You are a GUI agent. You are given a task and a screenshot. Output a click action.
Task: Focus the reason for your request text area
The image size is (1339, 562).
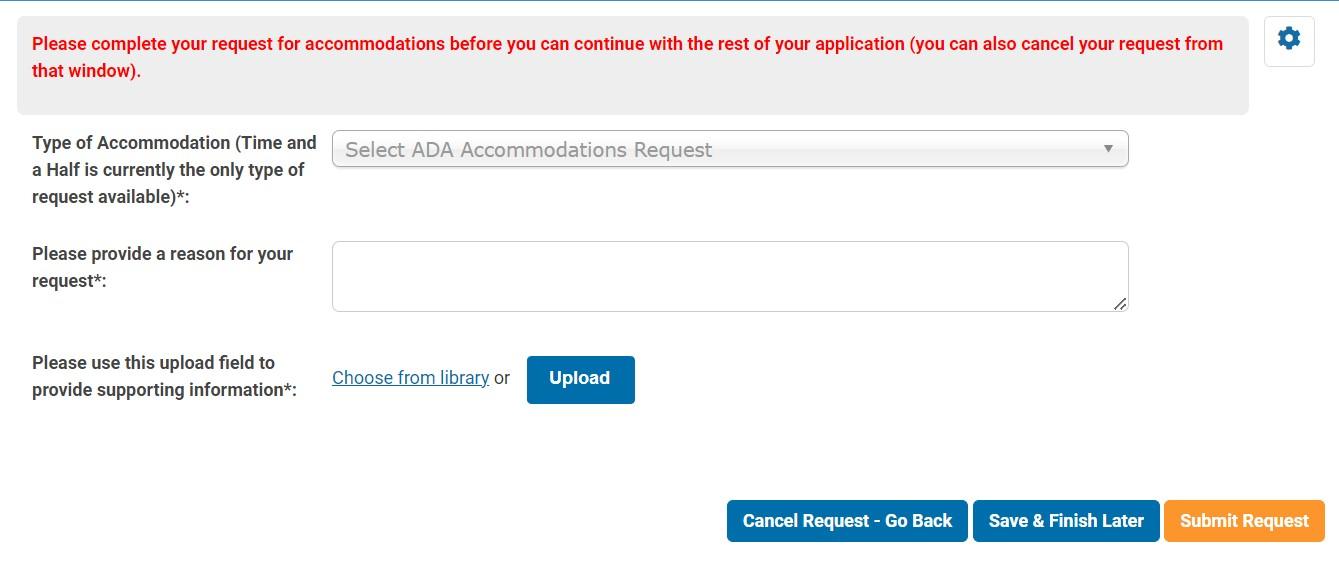point(730,276)
